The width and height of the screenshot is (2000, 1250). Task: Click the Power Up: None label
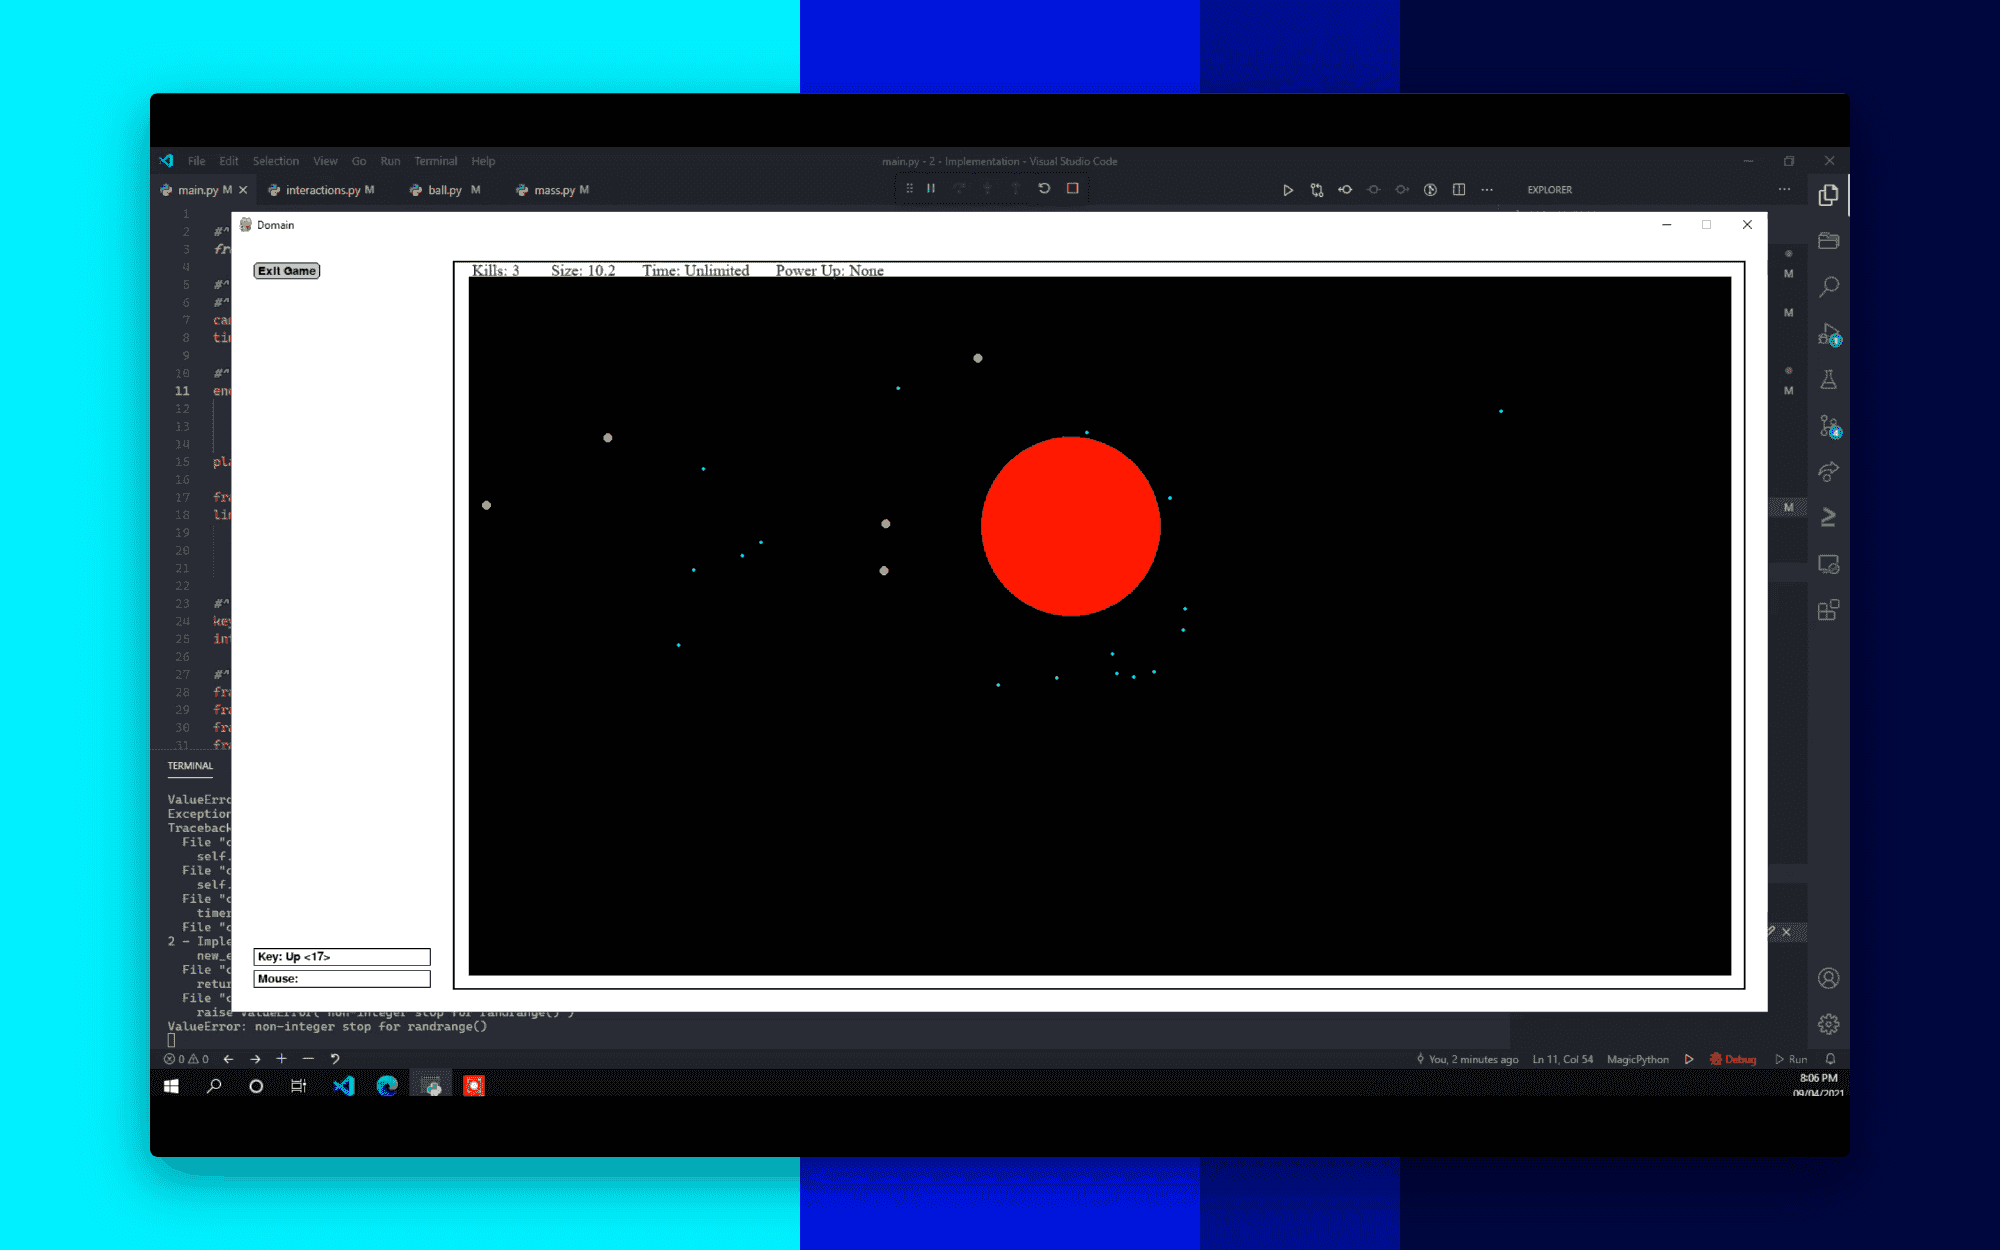[x=830, y=270]
